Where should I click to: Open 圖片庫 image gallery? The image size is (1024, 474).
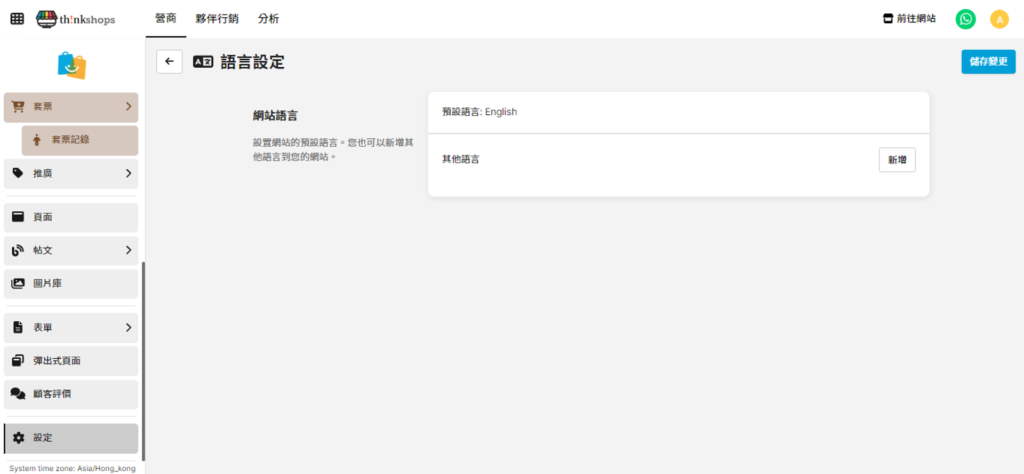(71, 284)
